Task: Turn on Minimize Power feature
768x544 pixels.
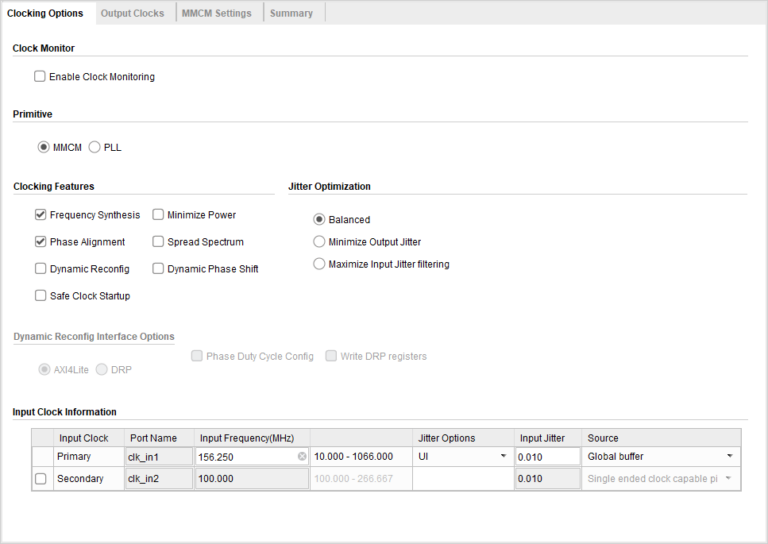Action: tap(158, 215)
